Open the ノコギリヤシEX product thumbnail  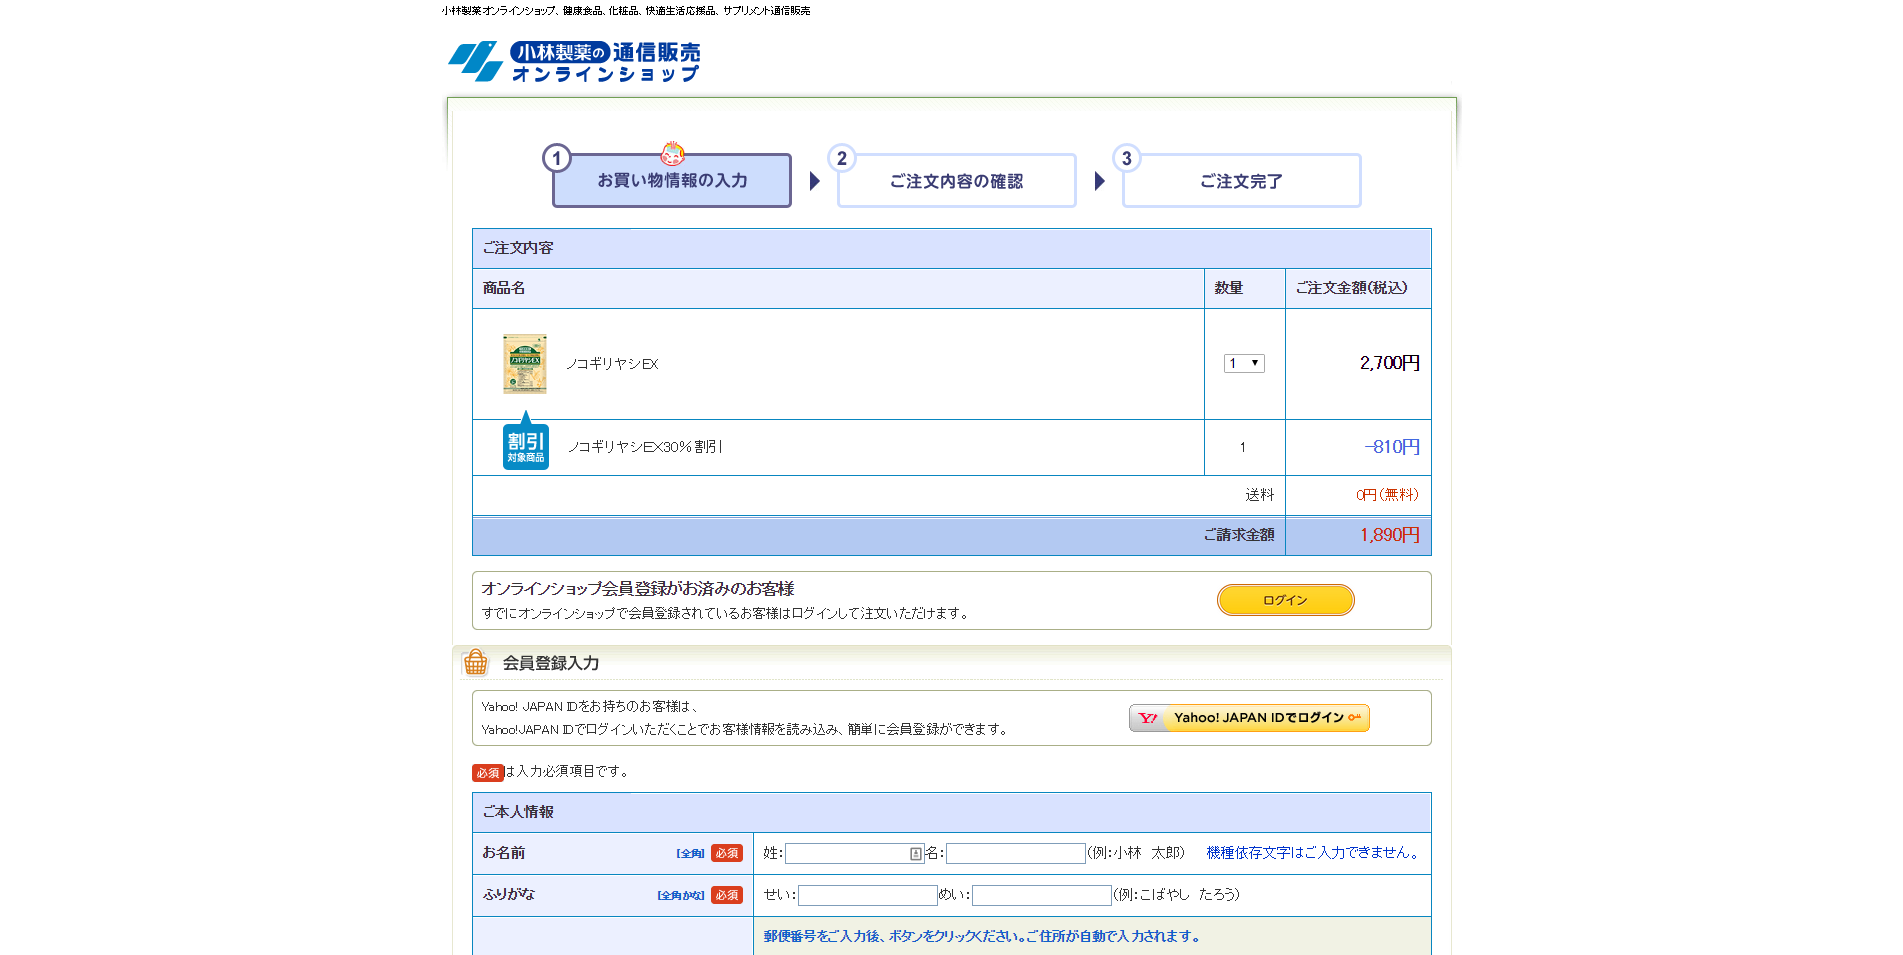coord(525,364)
